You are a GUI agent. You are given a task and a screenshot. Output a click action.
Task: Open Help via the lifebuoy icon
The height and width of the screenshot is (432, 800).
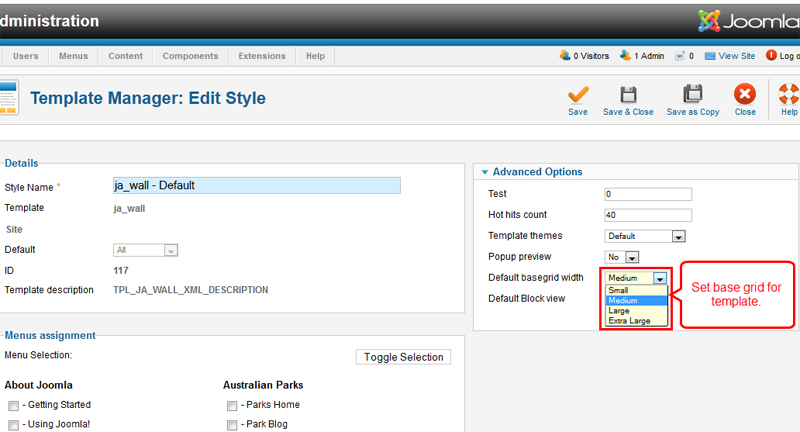(789, 94)
